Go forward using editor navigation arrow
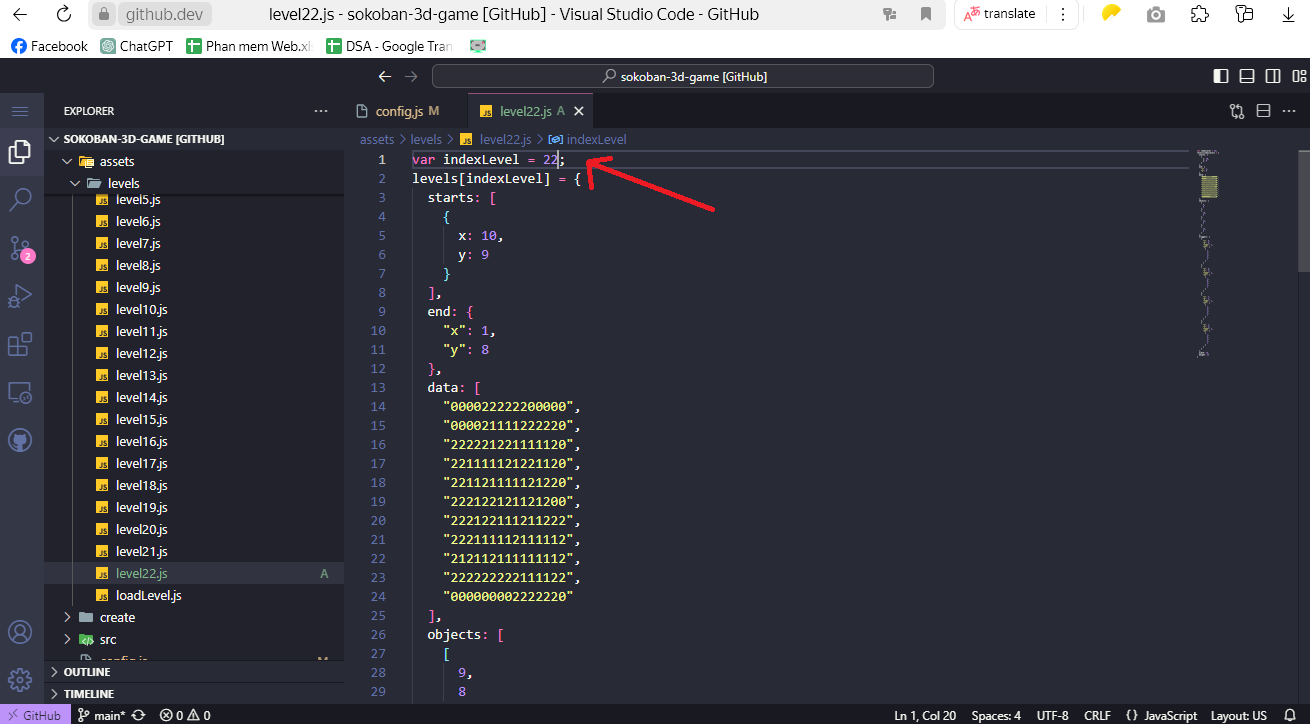1310x724 pixels. click(411, 76)
